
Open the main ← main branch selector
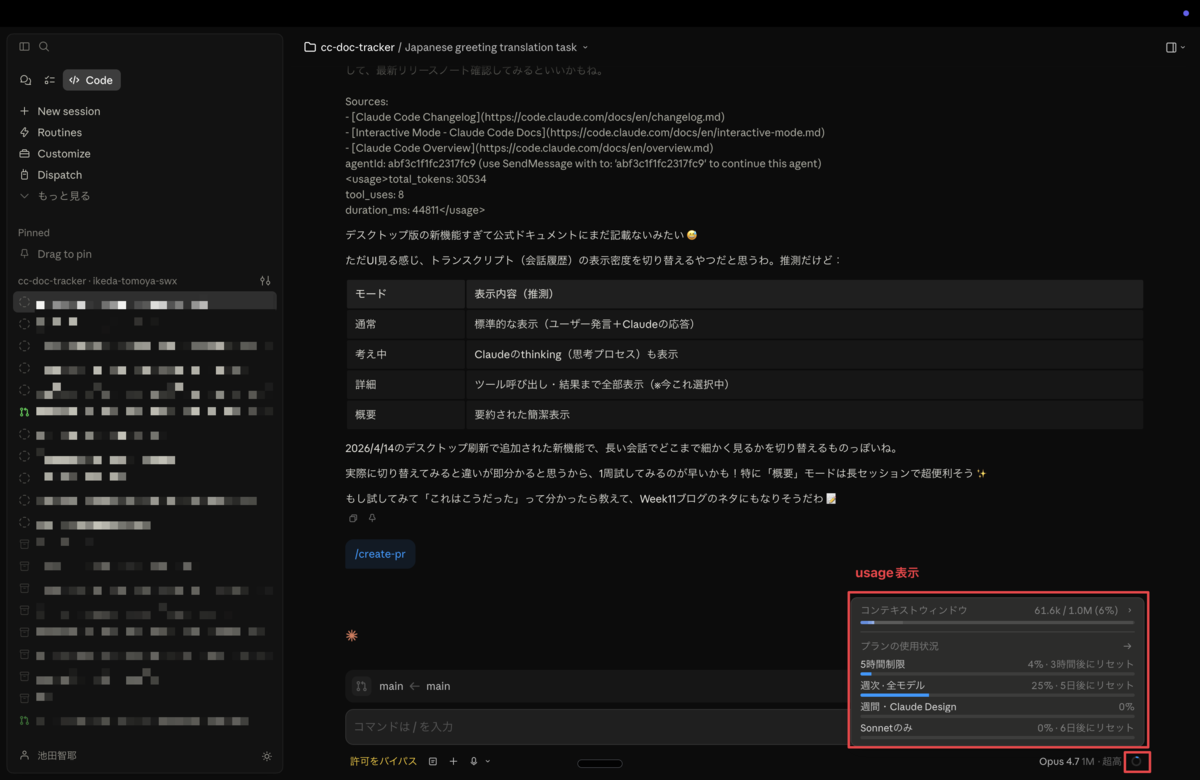pyautogui.click(x=414, y=686)
